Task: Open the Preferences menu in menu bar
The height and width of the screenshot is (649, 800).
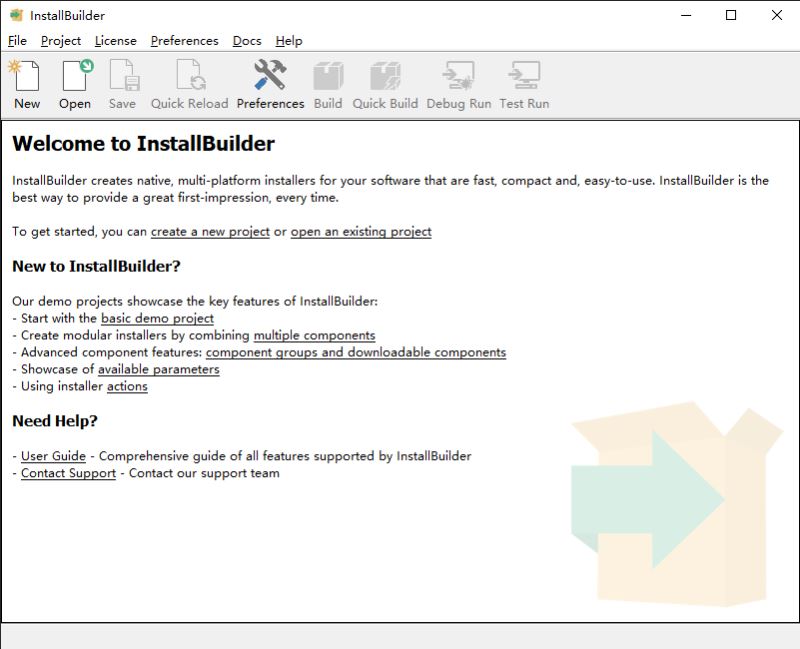Action: click(185, 41)
